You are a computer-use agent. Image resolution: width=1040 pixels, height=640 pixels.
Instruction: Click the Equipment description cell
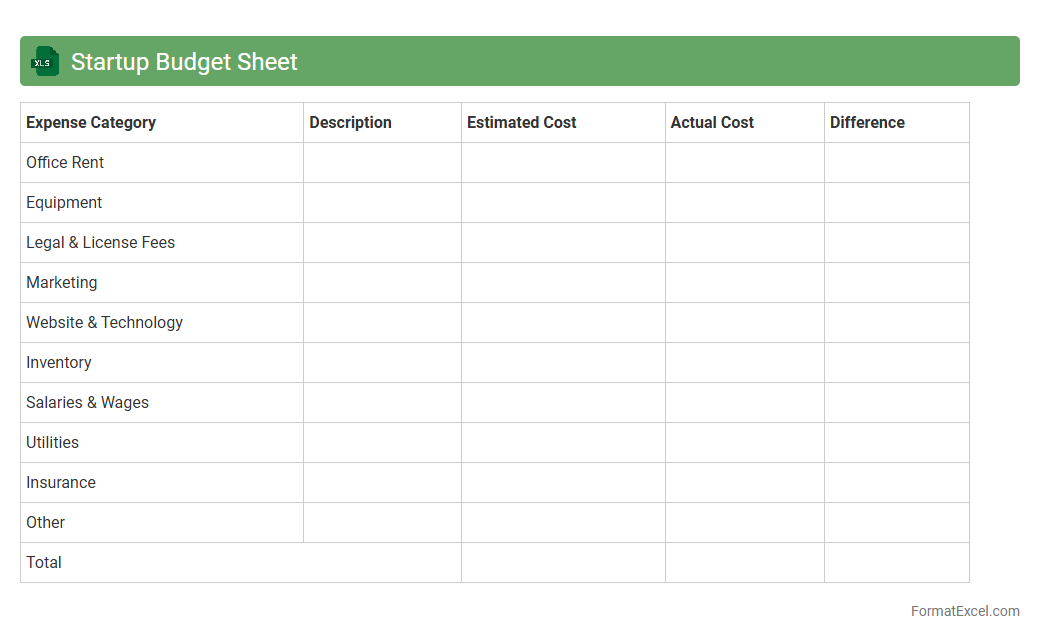click(382, 202)
